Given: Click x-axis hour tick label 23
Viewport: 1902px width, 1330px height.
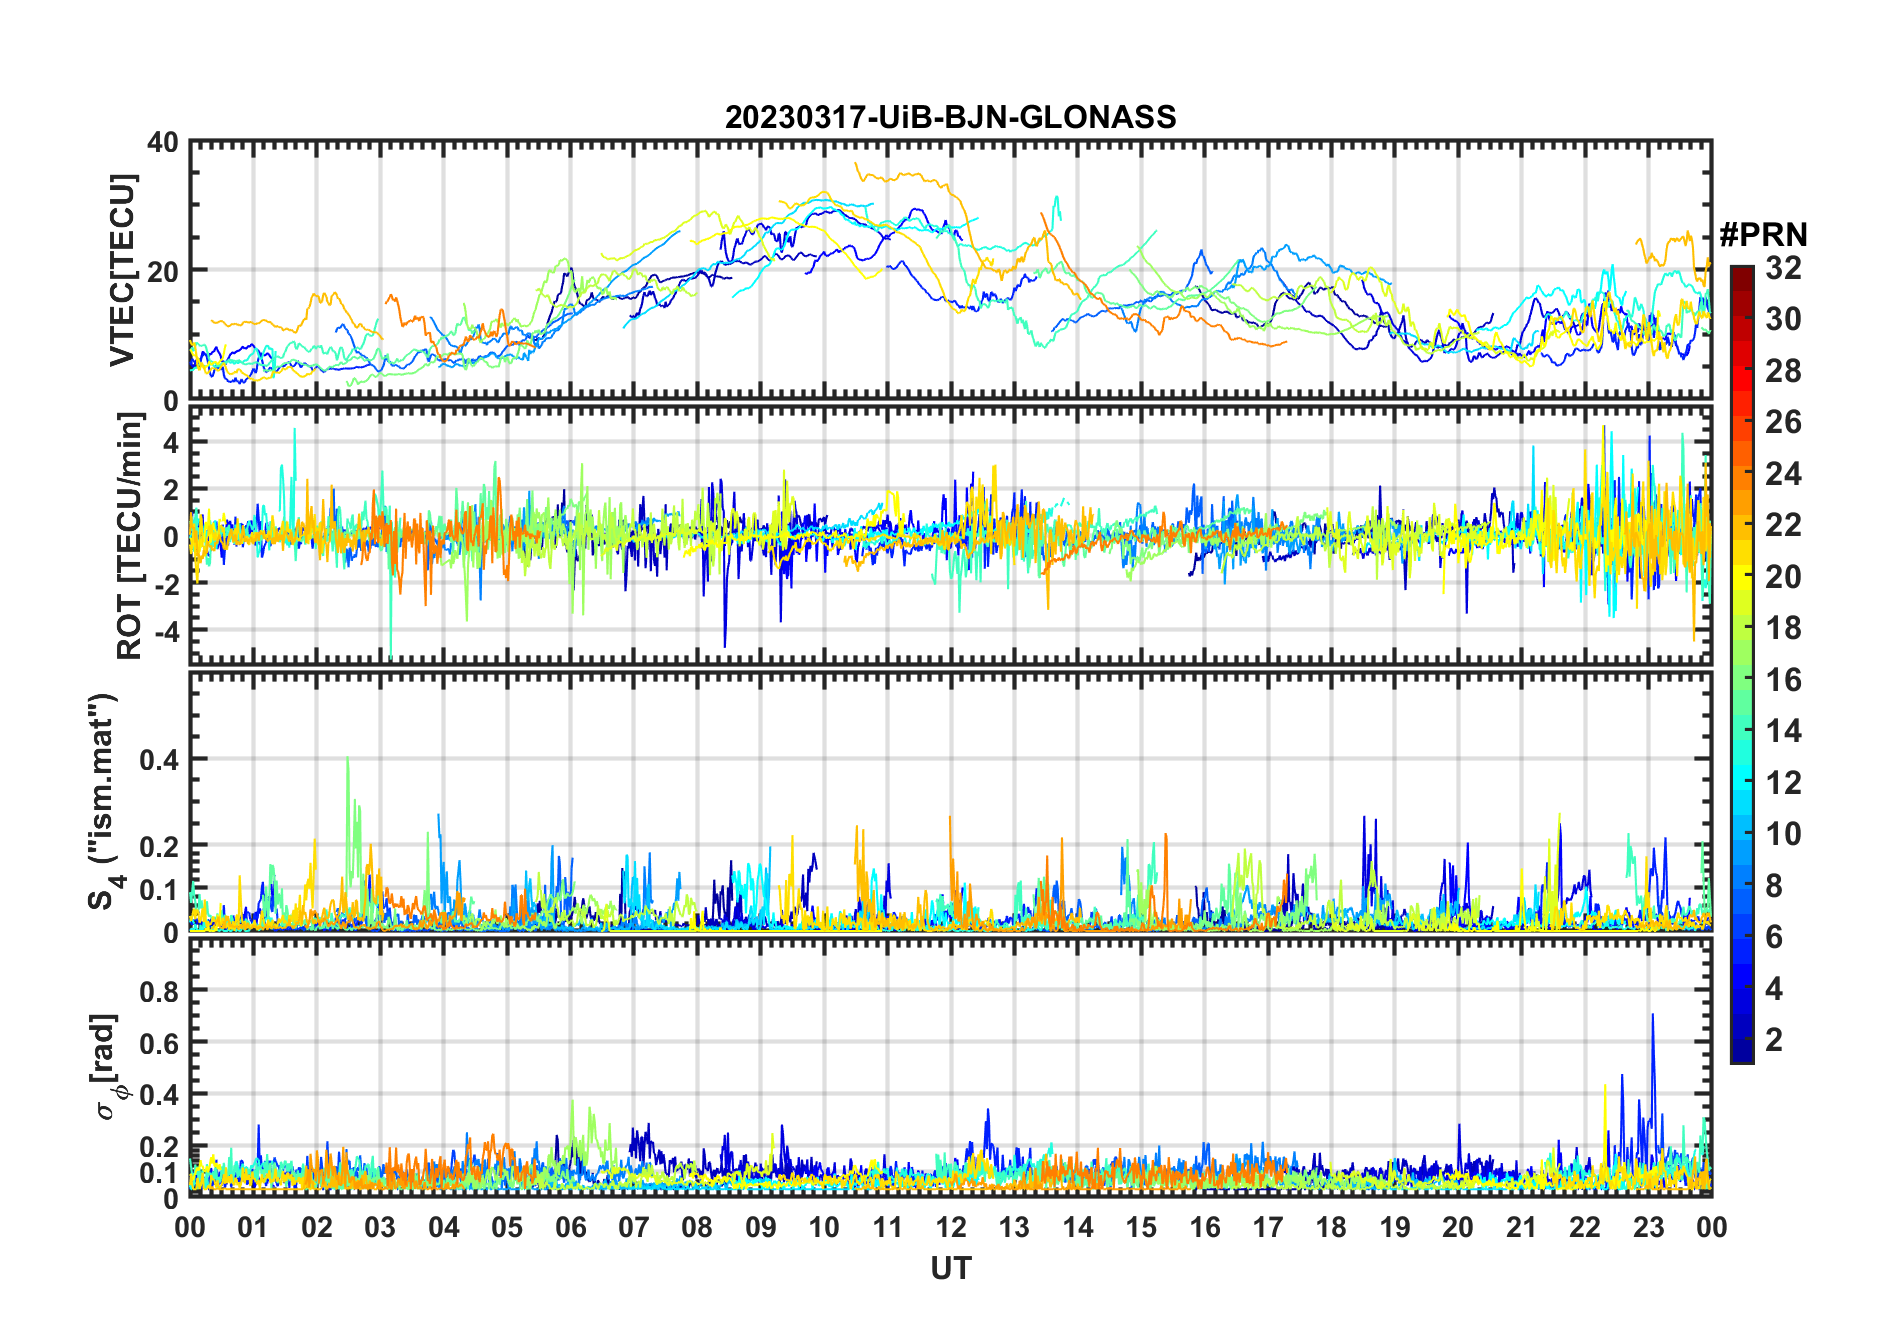Looking at the screenshot, I should pyautogui.click(x=1648, y=1227).
